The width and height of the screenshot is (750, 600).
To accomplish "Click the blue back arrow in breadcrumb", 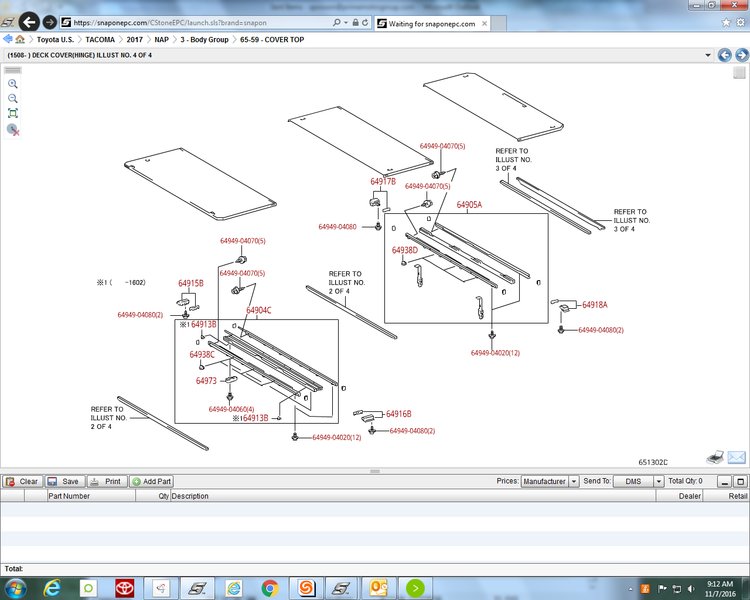I will pos(8,39).
